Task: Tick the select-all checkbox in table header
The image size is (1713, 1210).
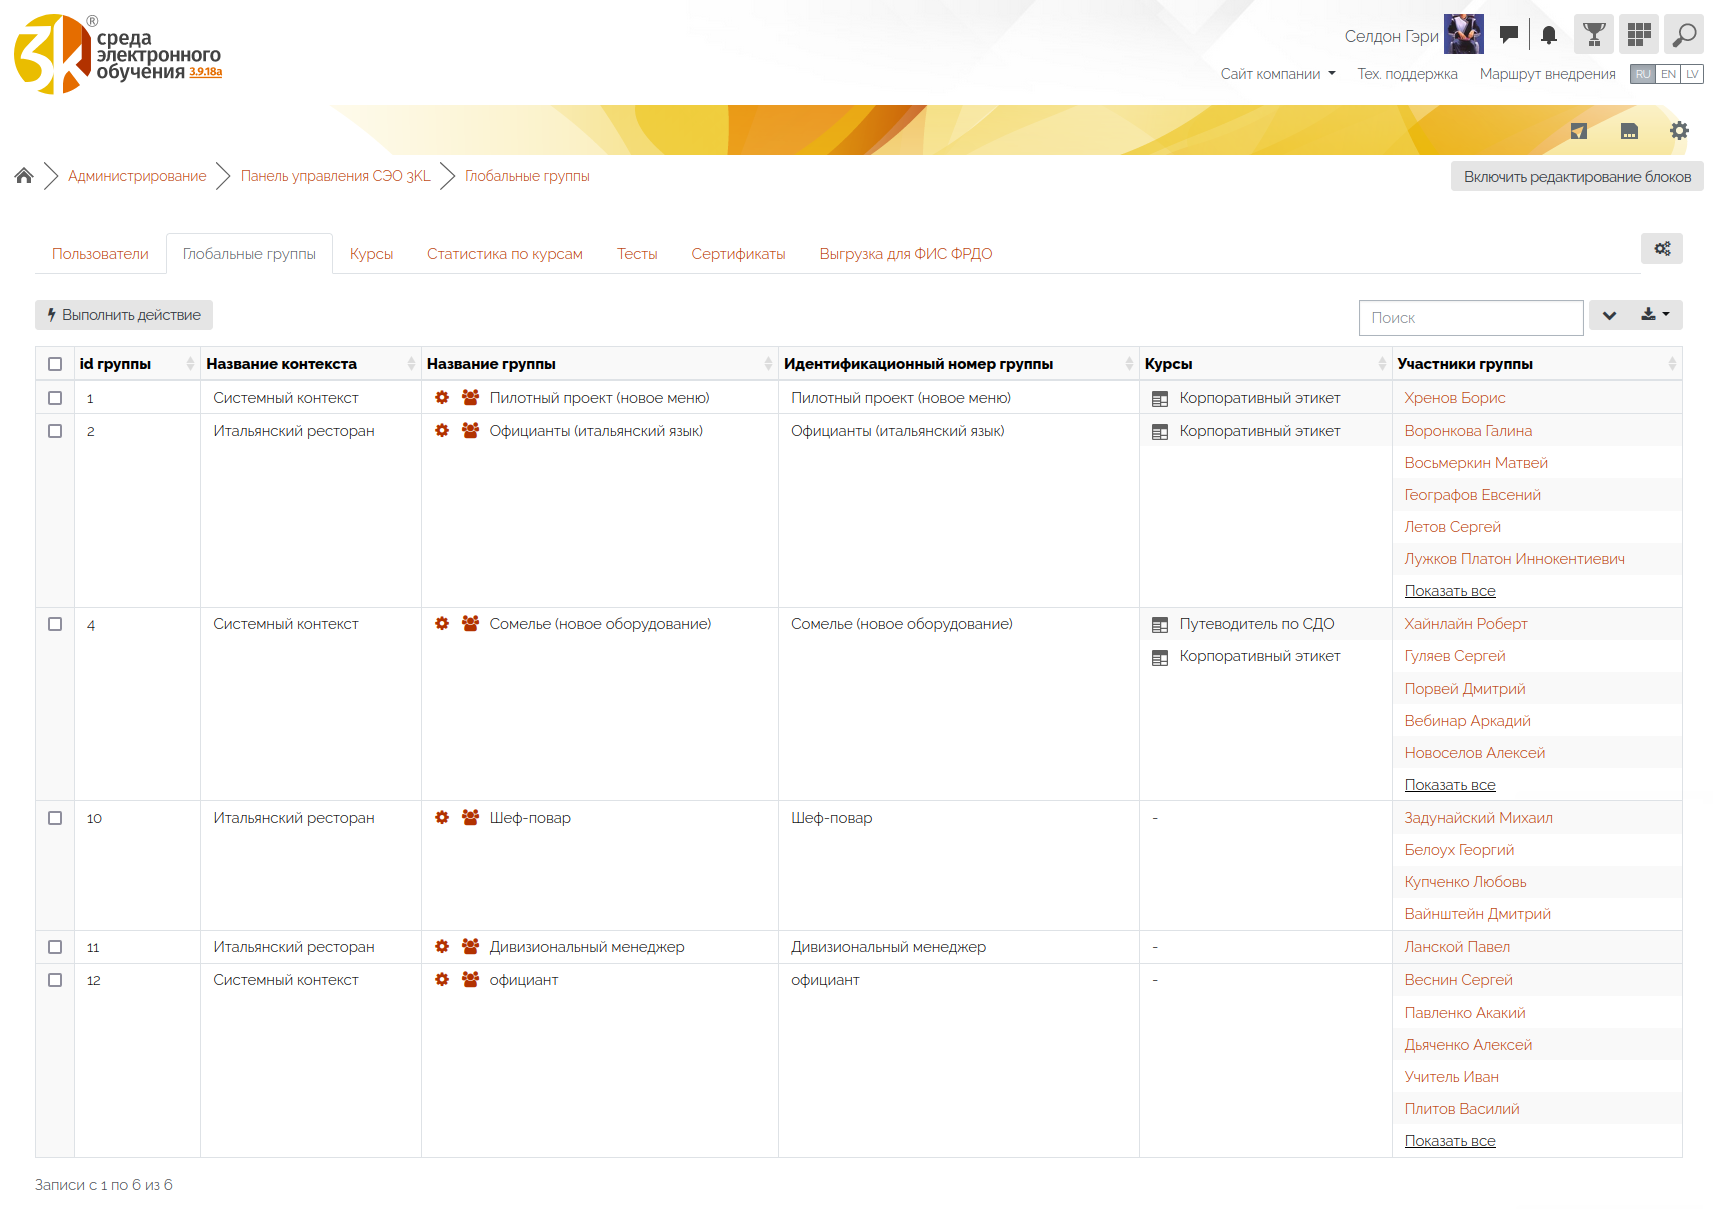Action: 55,364
